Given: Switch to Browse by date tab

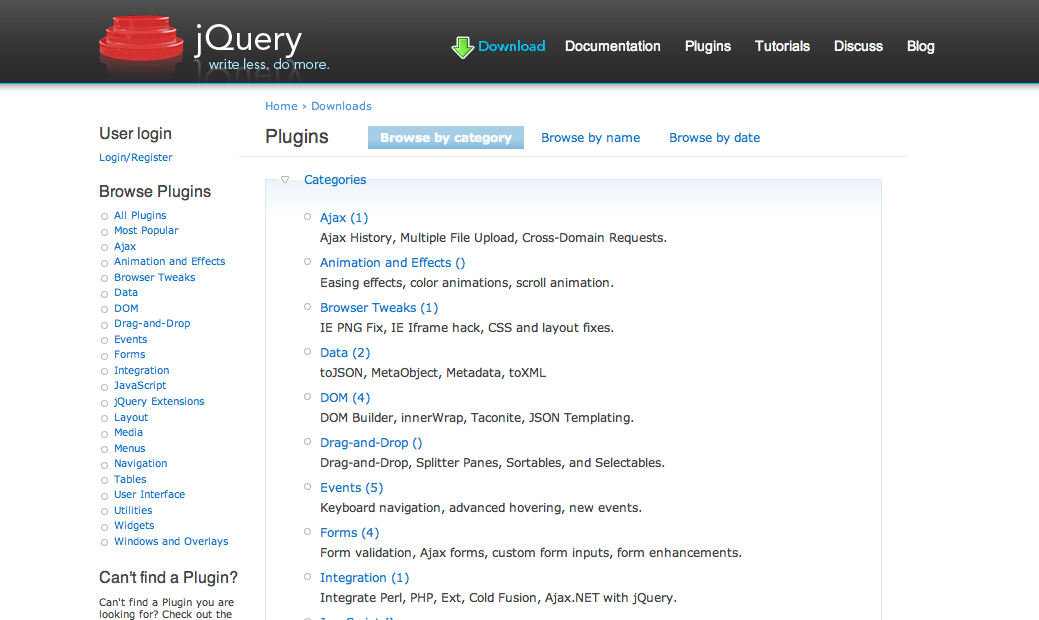Looking at the screenshot, I should point(714,138).
